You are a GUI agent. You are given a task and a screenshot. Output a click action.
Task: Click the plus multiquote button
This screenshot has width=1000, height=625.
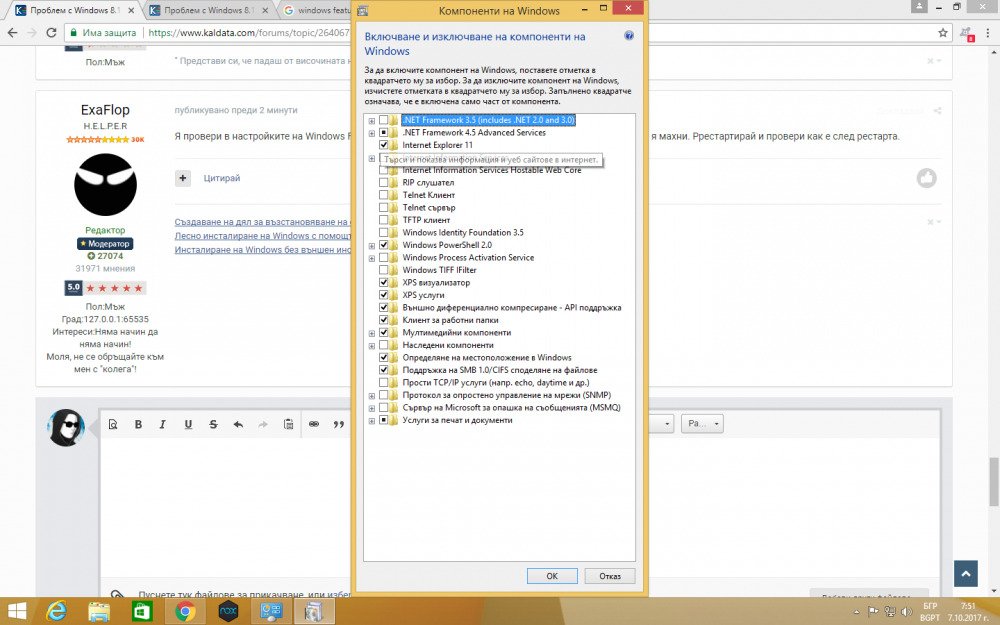[x=183, y=178]
